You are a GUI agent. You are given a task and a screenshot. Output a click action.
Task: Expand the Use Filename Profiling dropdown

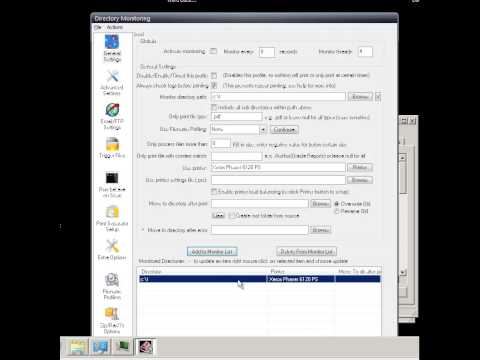tap(263, 129)
